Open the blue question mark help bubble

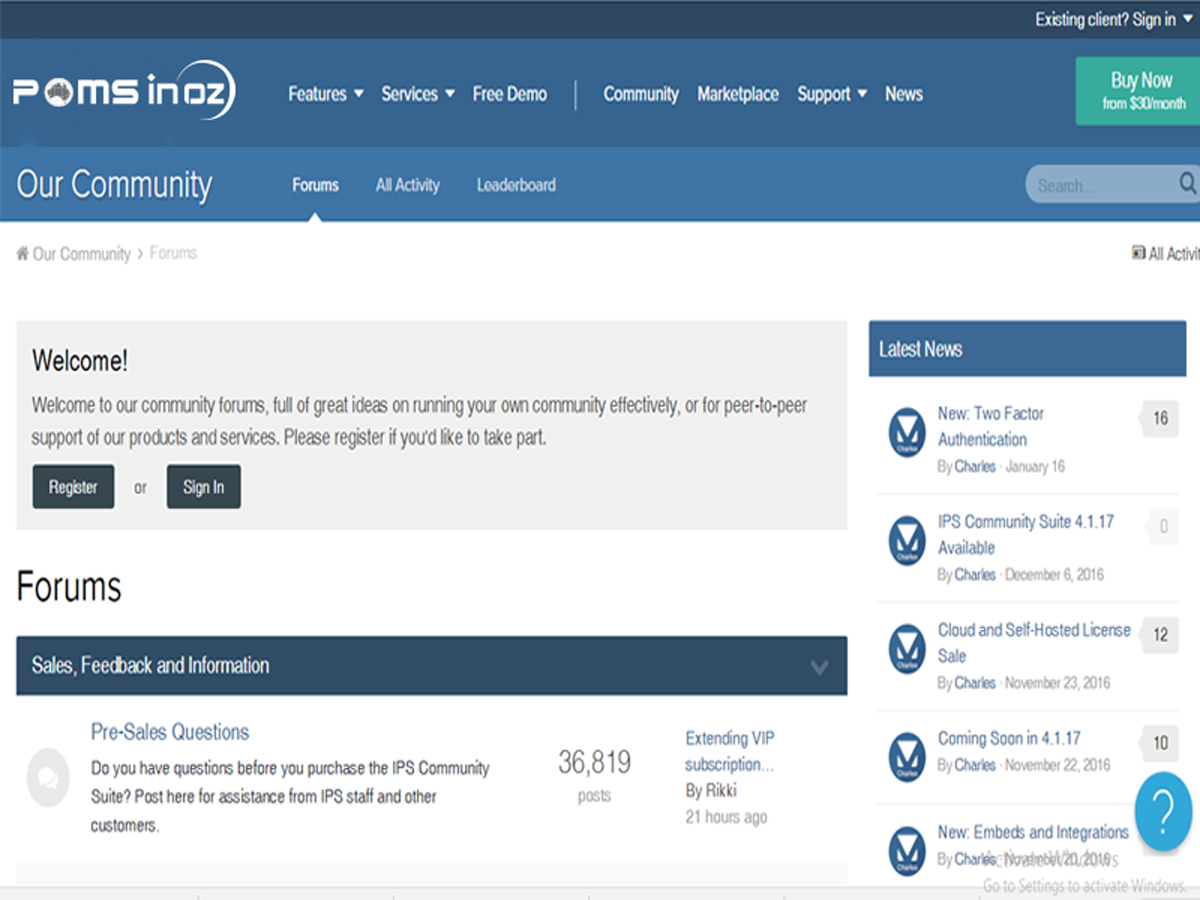pyautogui.click(x=1163, y=811)
